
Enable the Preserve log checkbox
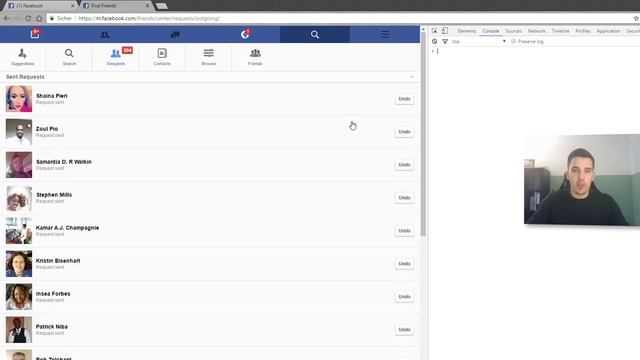click(513, 42)
